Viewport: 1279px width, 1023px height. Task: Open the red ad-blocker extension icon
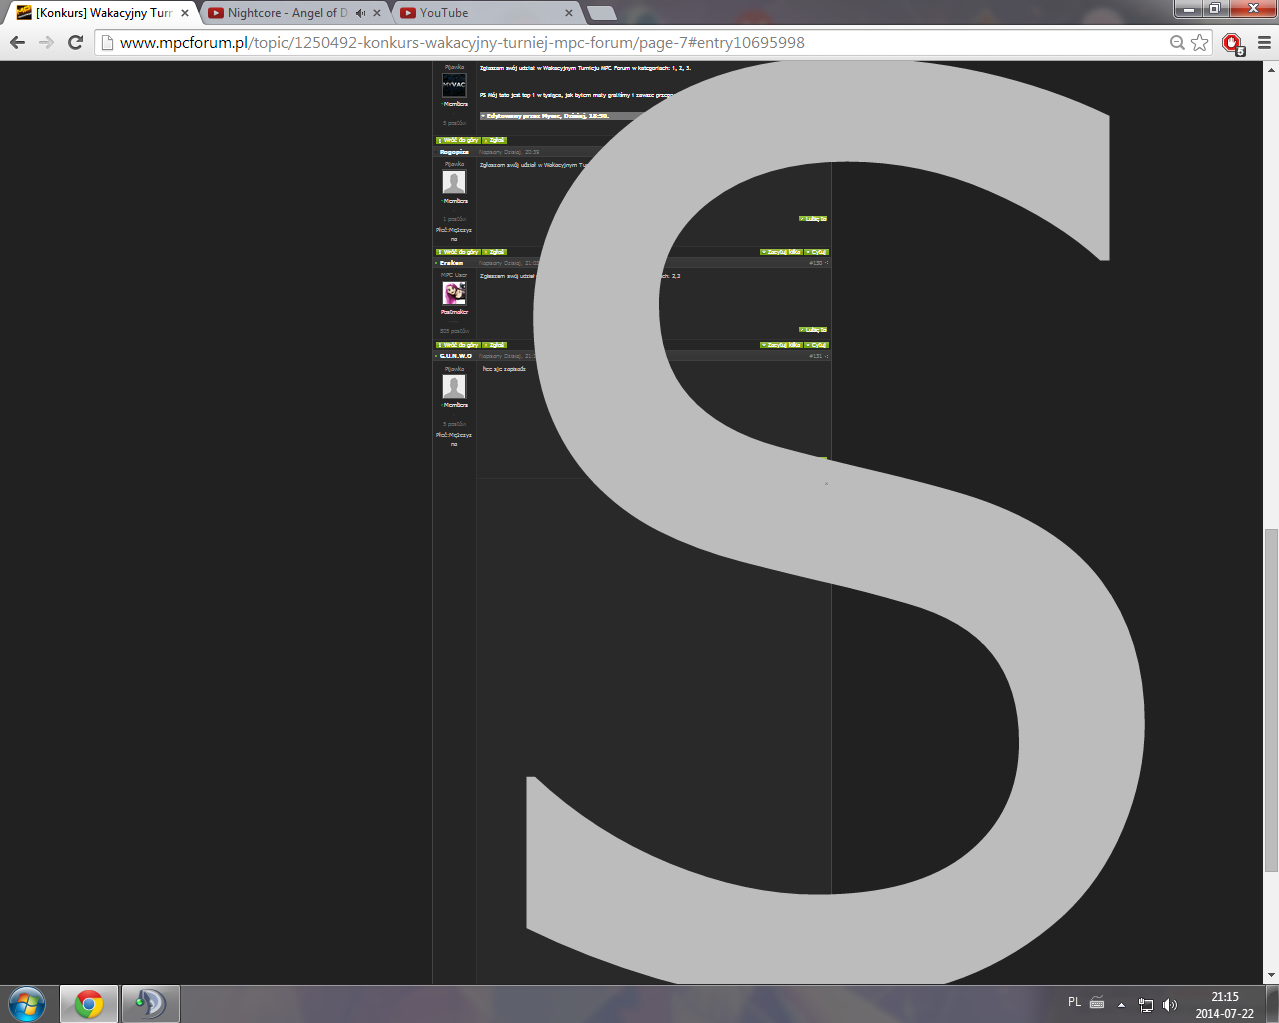click(x=1232, y=43)
